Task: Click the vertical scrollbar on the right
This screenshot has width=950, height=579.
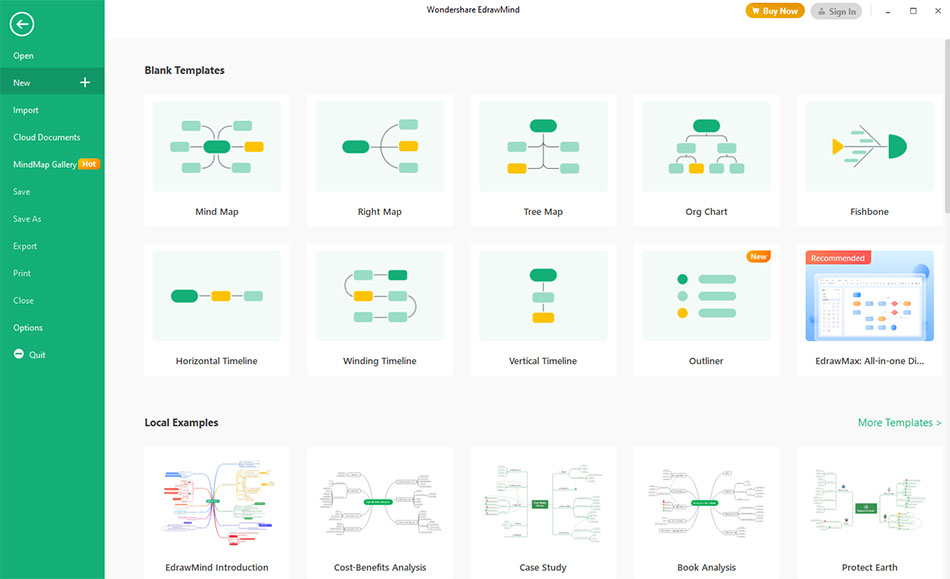Action: 947,126
